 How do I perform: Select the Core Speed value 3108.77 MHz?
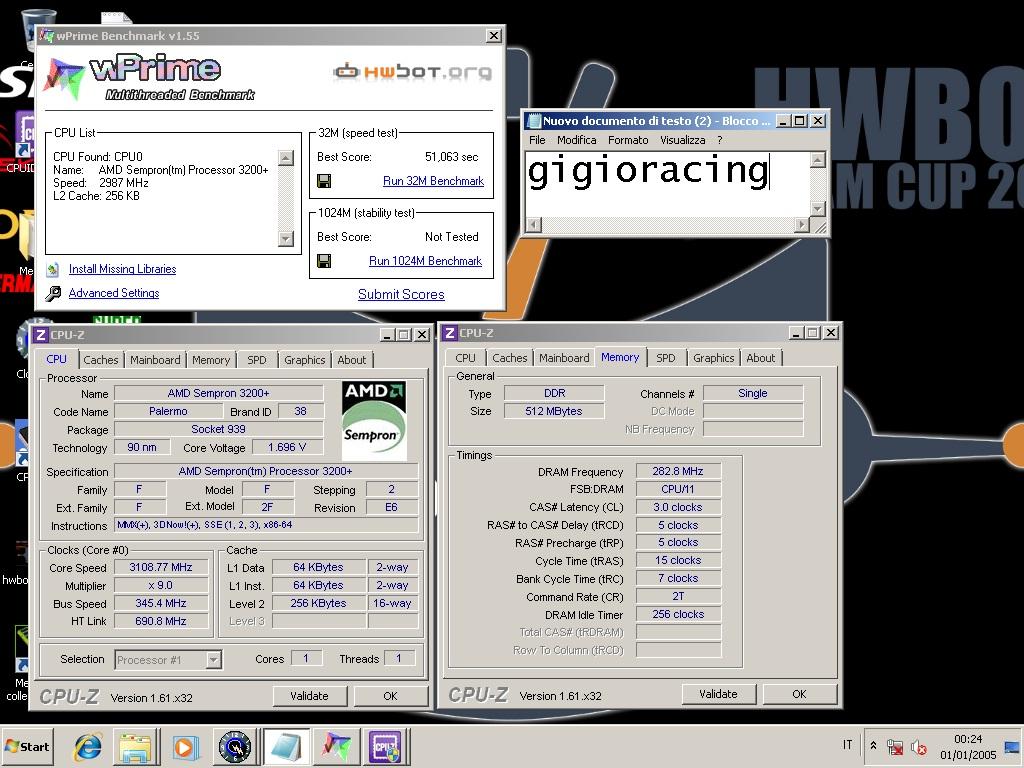tap(161, 568)
